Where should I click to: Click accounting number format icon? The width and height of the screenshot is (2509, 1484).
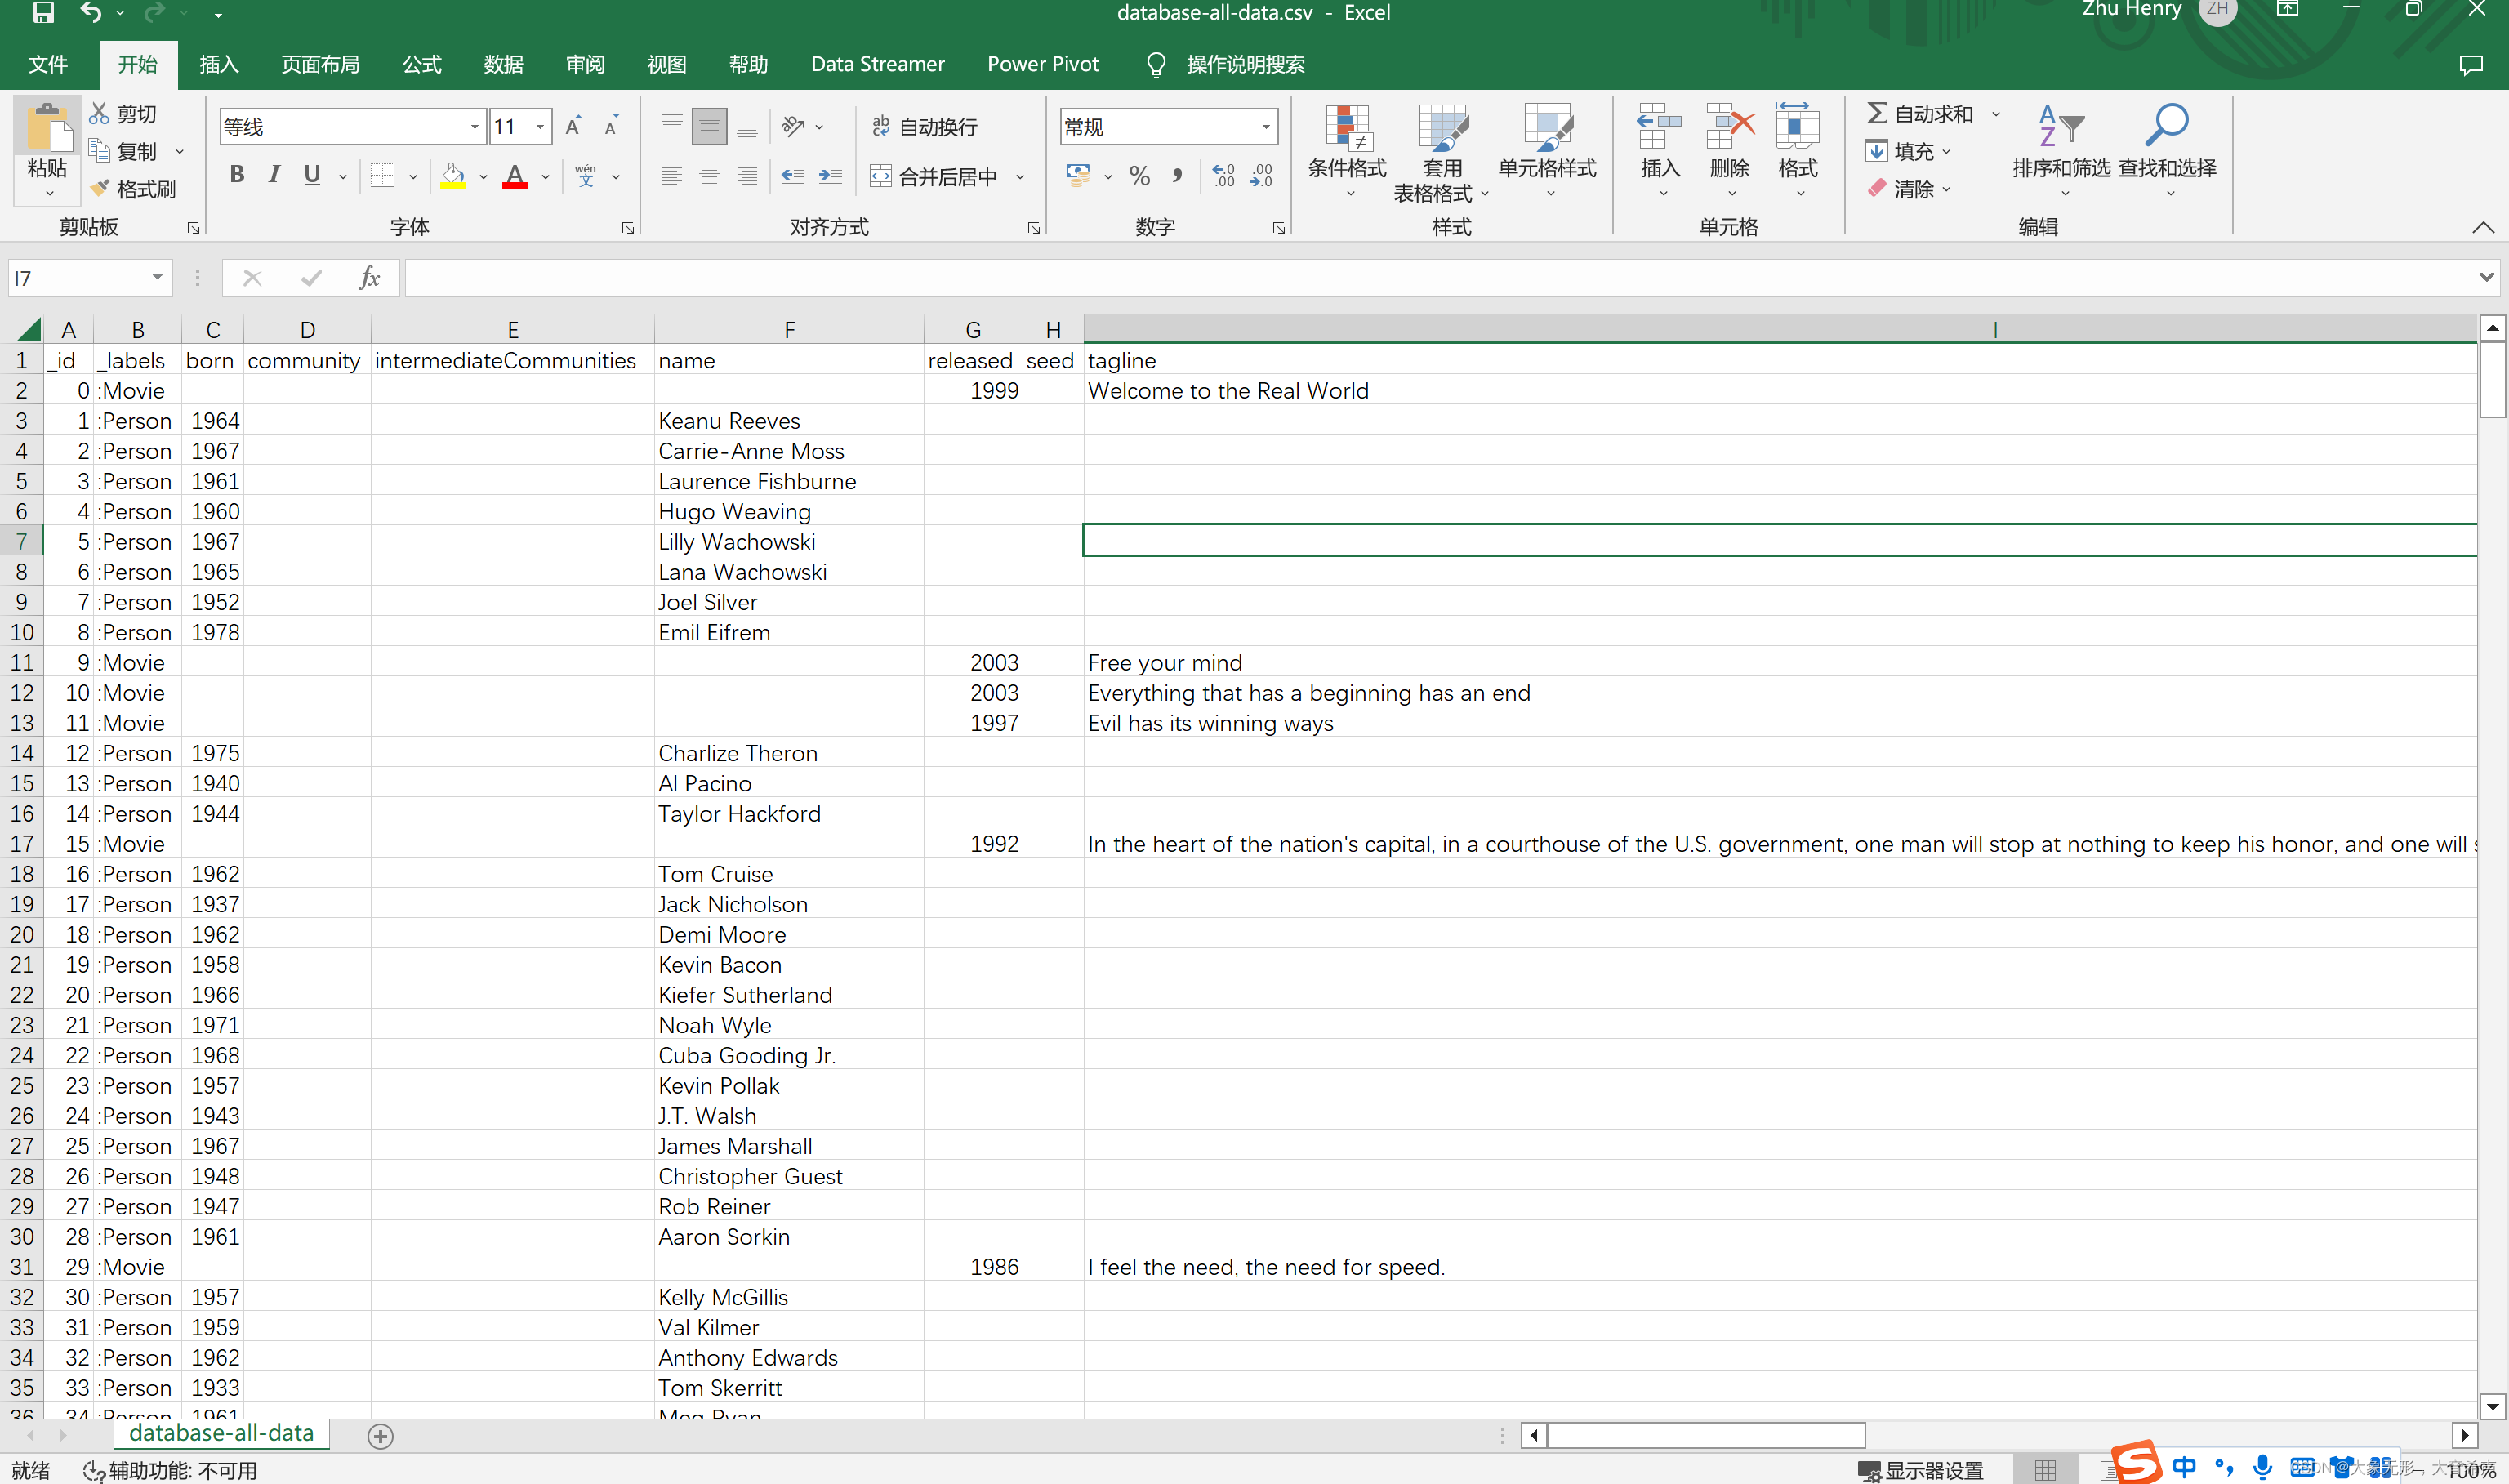[1078, 176]
